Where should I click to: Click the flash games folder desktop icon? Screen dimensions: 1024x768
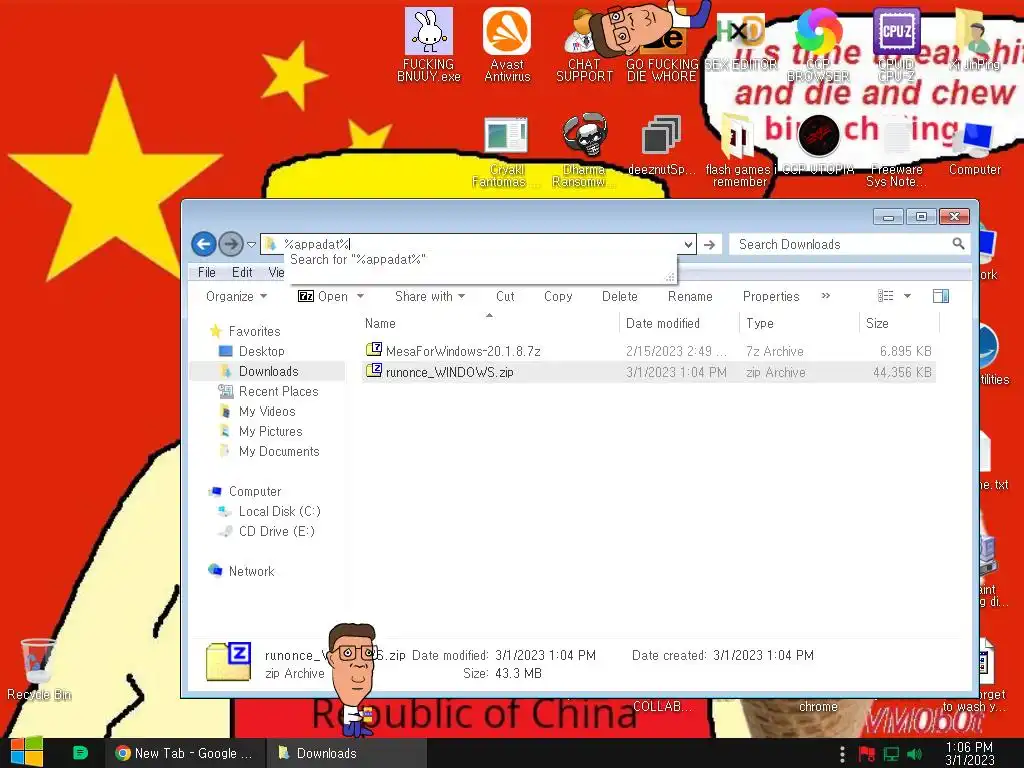coord(739,151)
